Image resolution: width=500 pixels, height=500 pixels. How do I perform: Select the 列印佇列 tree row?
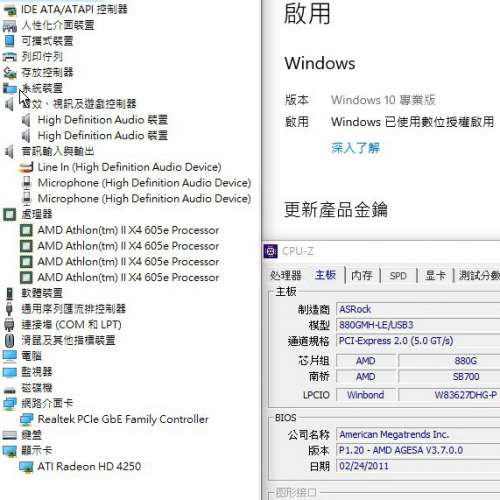[42, 57]
